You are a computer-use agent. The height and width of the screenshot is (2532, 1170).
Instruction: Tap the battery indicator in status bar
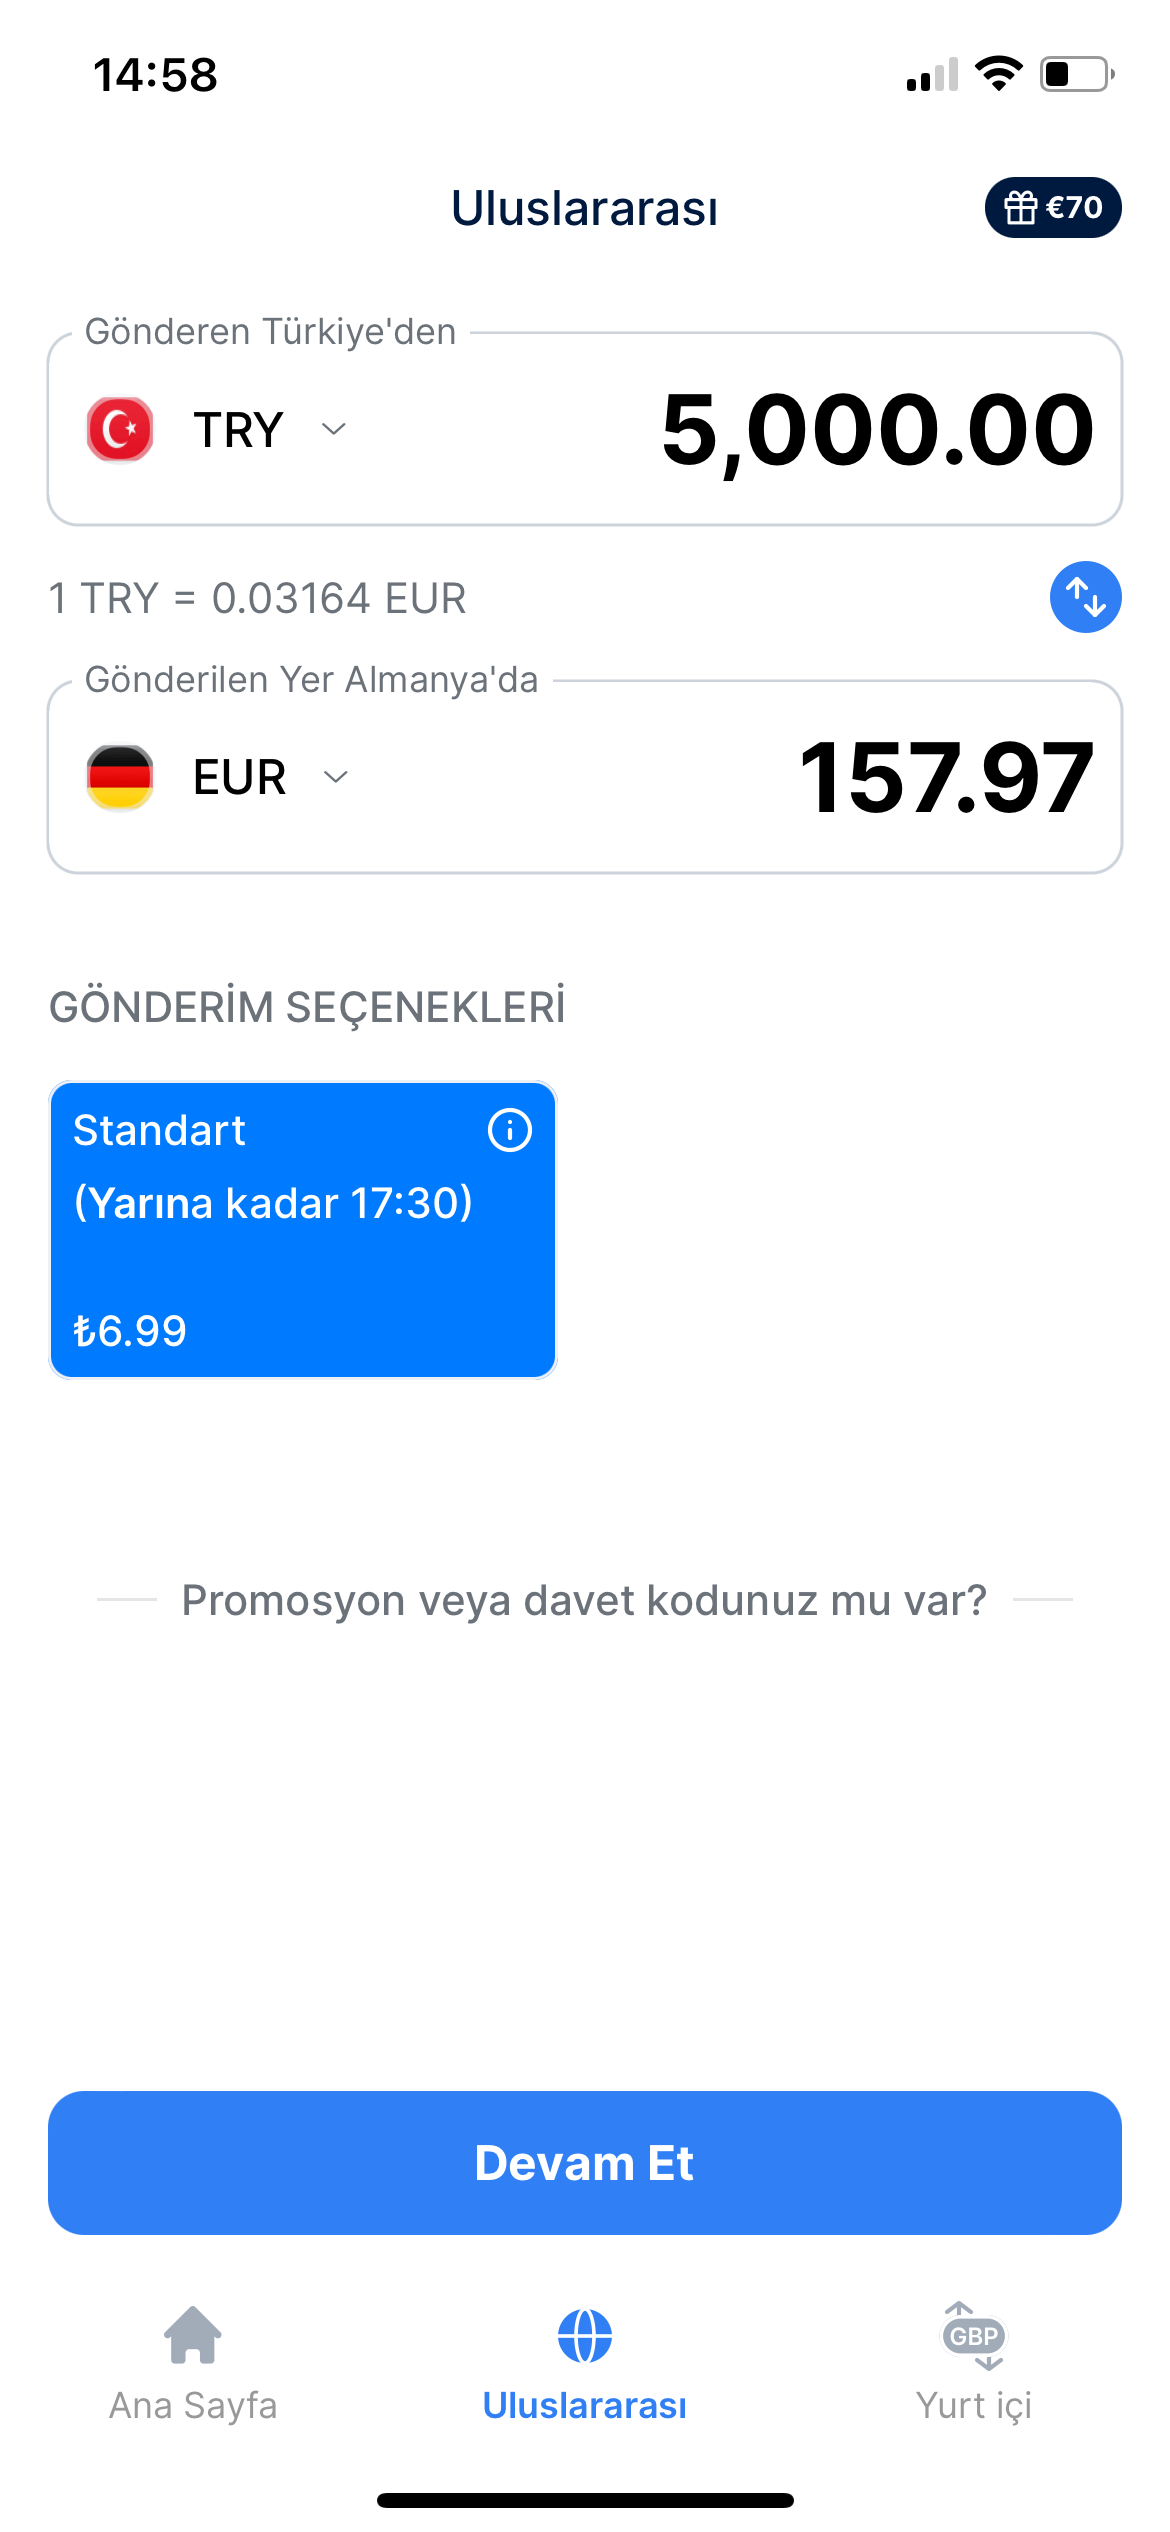tap(1076, 75)
